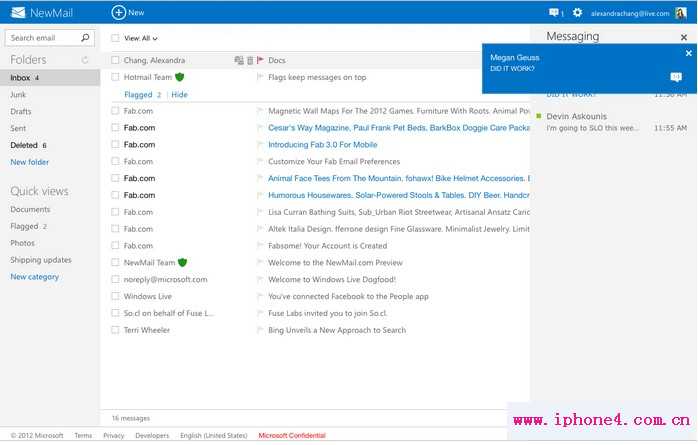Open the Terms footer link
The image size is (698, 445).
point(83,435)
